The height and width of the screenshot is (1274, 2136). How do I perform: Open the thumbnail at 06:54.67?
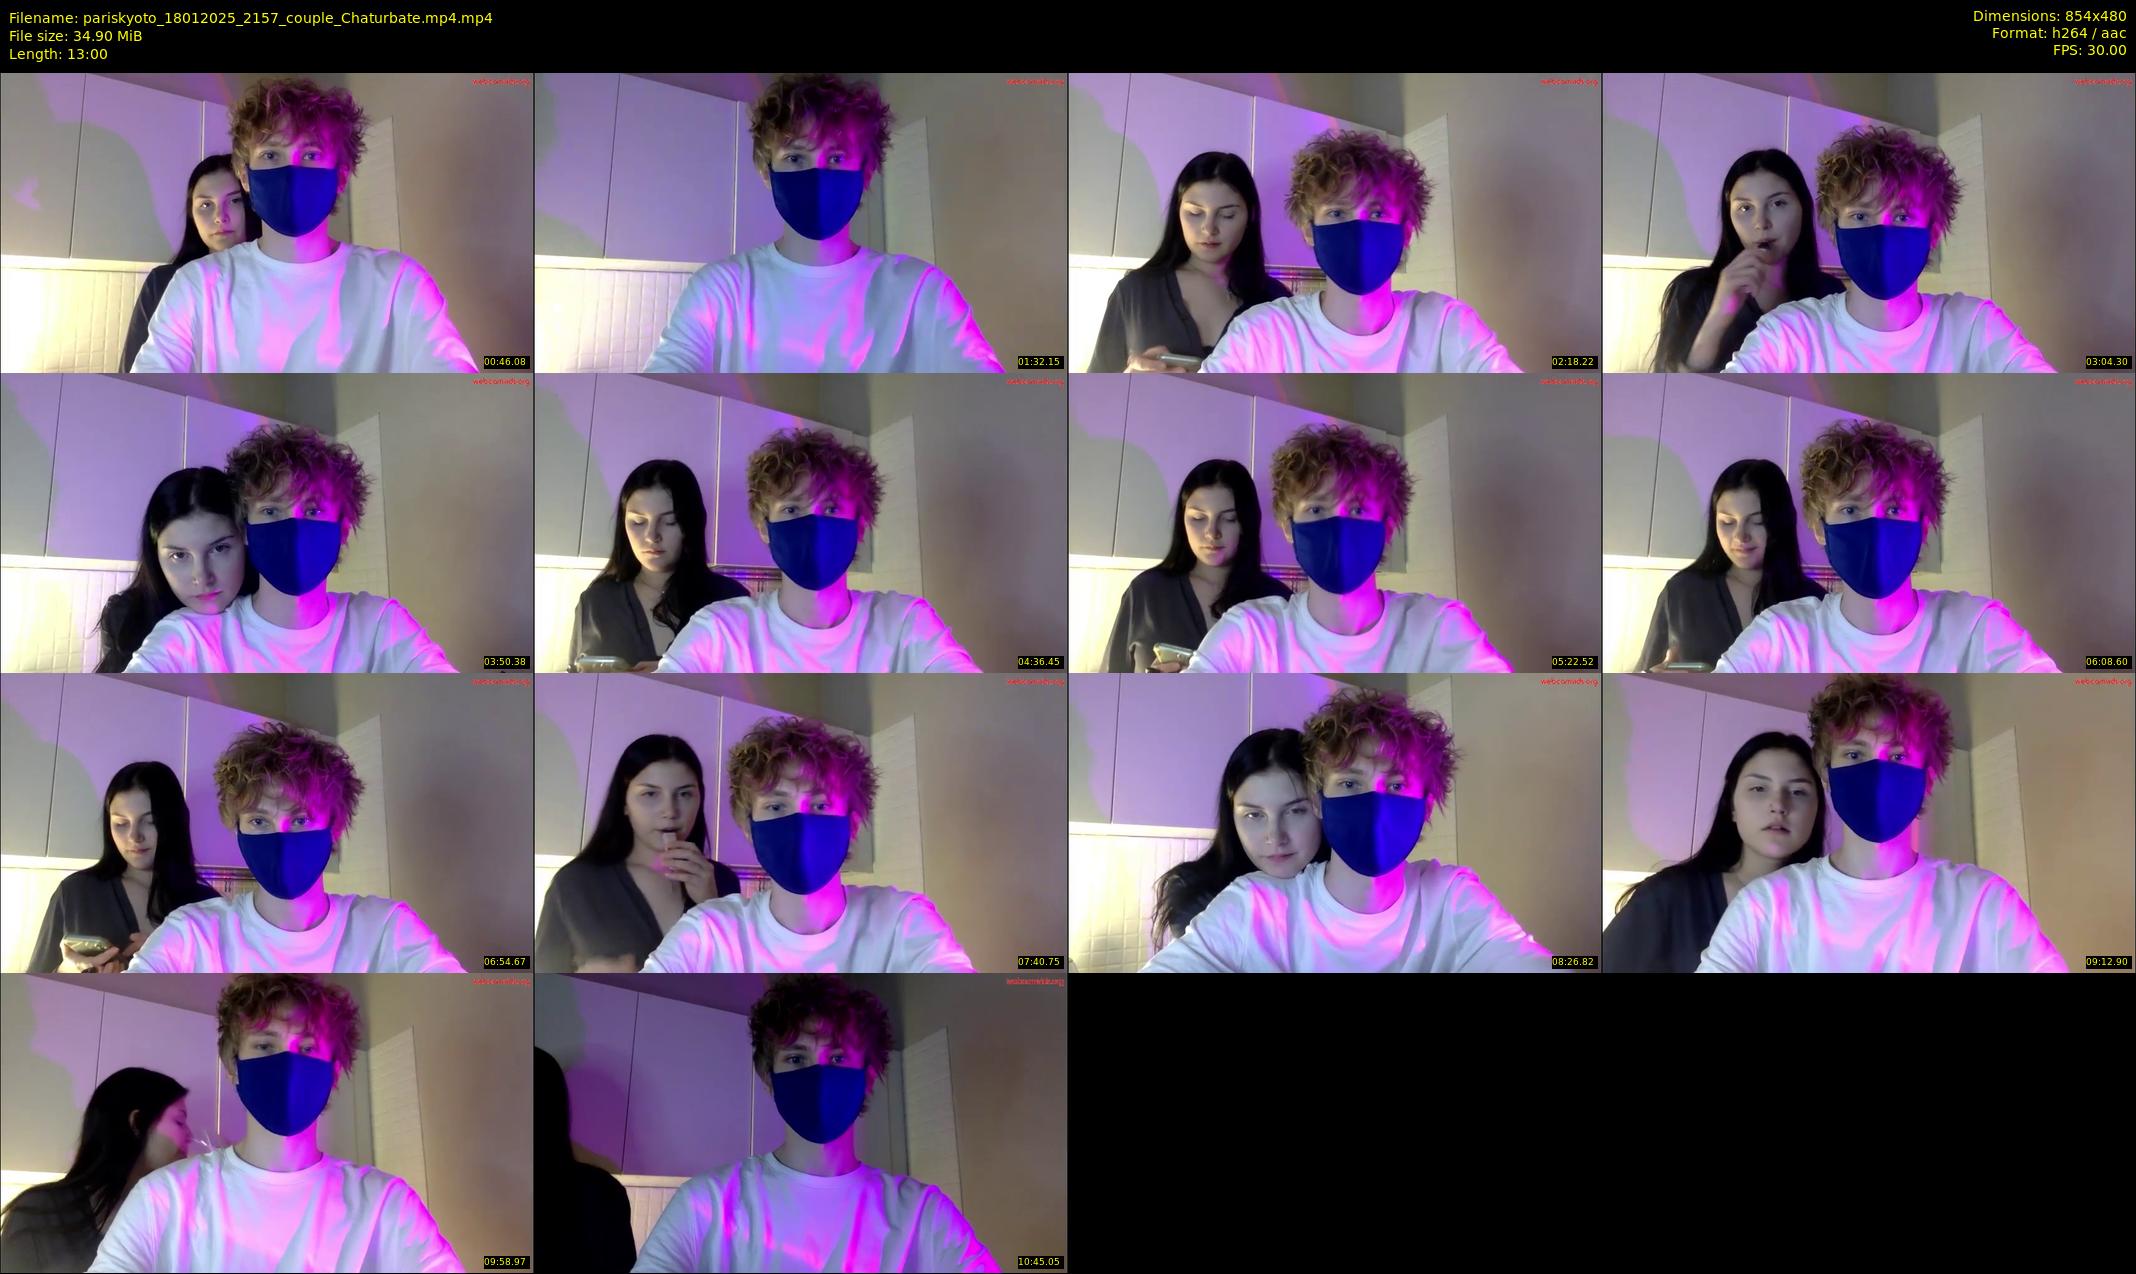(x=266, y=822)
